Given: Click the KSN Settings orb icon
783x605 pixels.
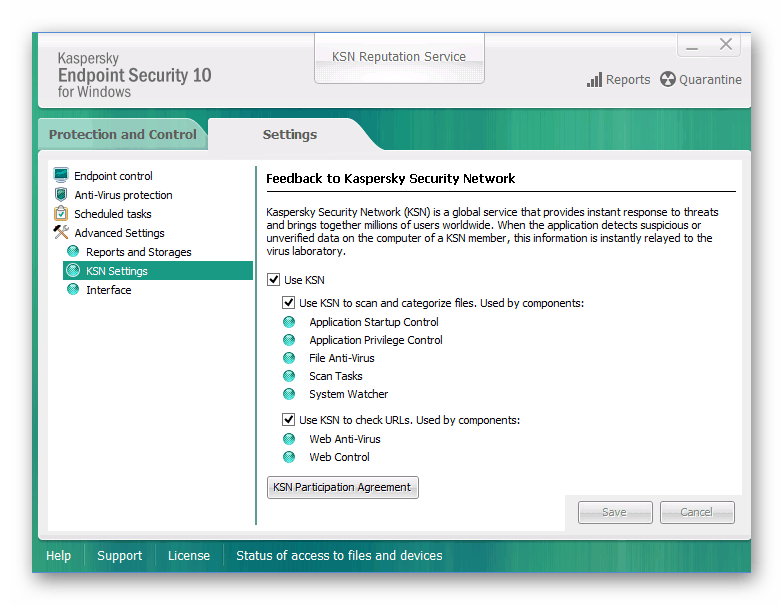Looking at the screenshot, I should click(x=73, y=271).
